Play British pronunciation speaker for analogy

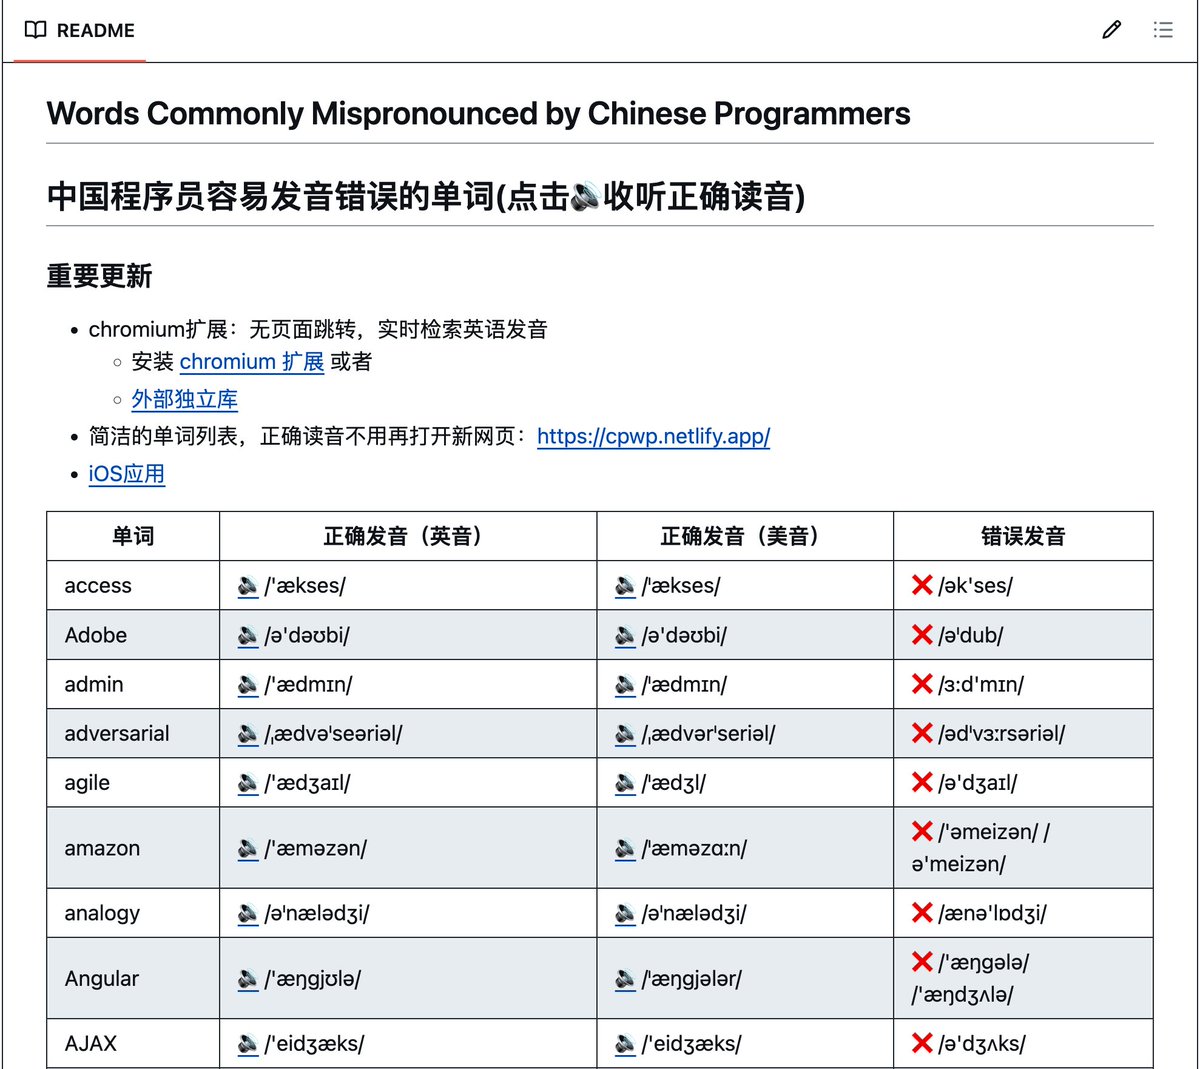(x=248, y=914)
